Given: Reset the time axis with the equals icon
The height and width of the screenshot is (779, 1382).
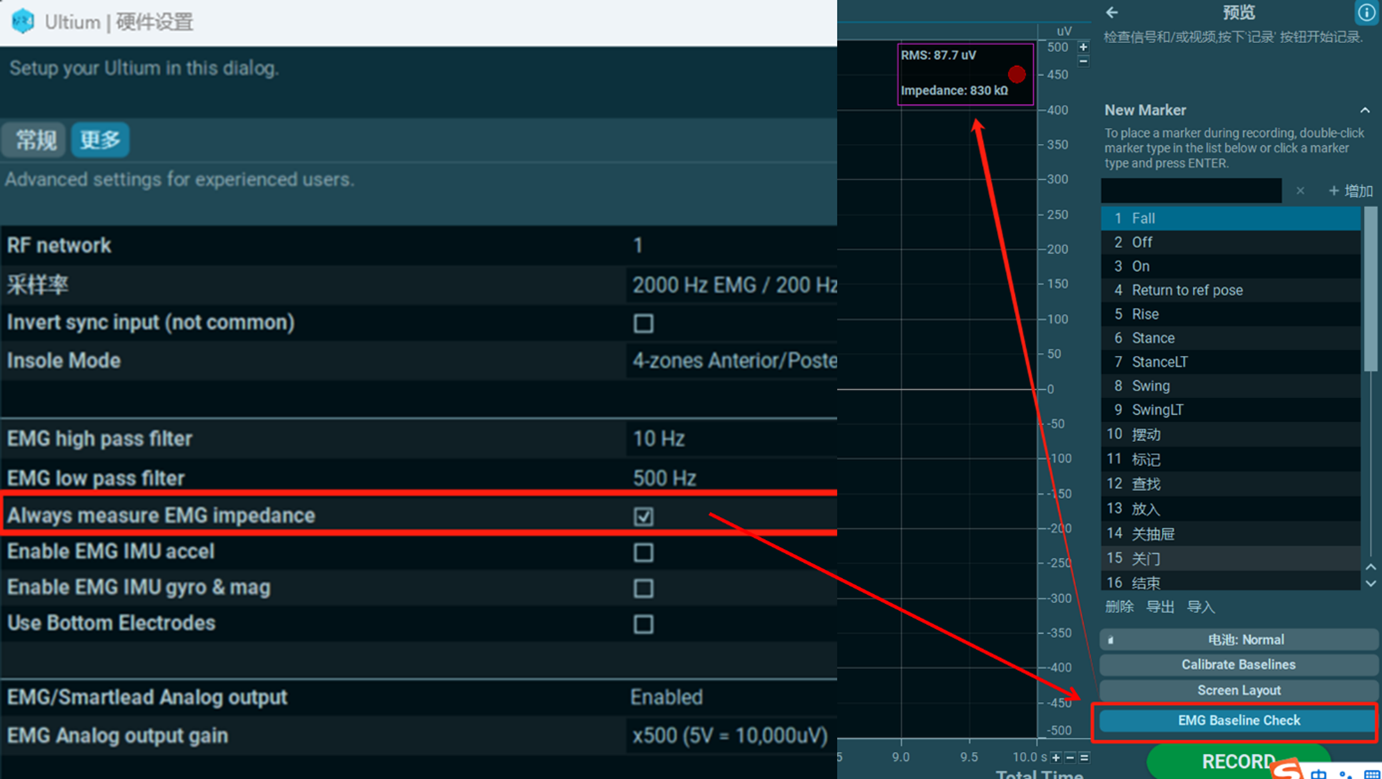Looking at the screenshot, I should tap(1084, 758).
